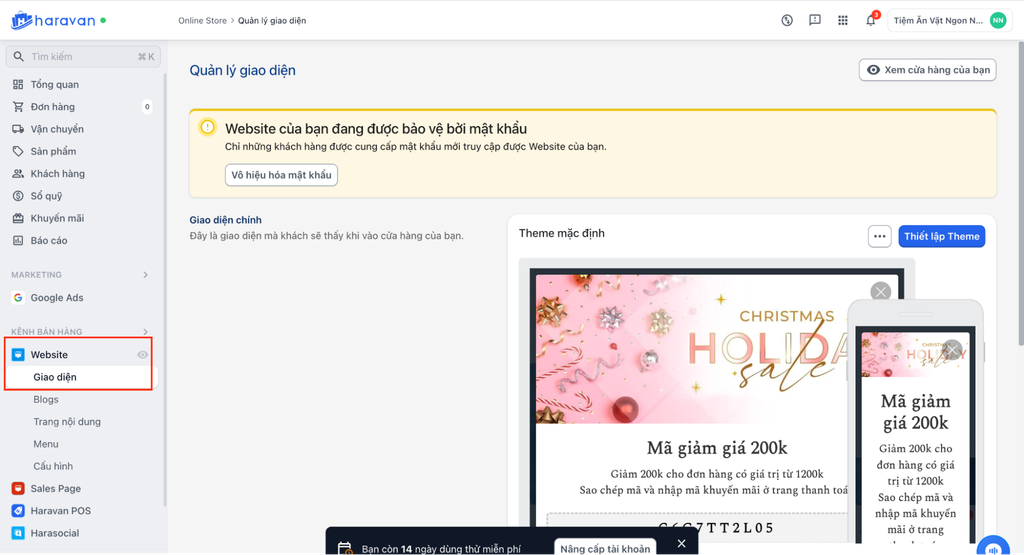Open the notifications bell

coord(870,20)
